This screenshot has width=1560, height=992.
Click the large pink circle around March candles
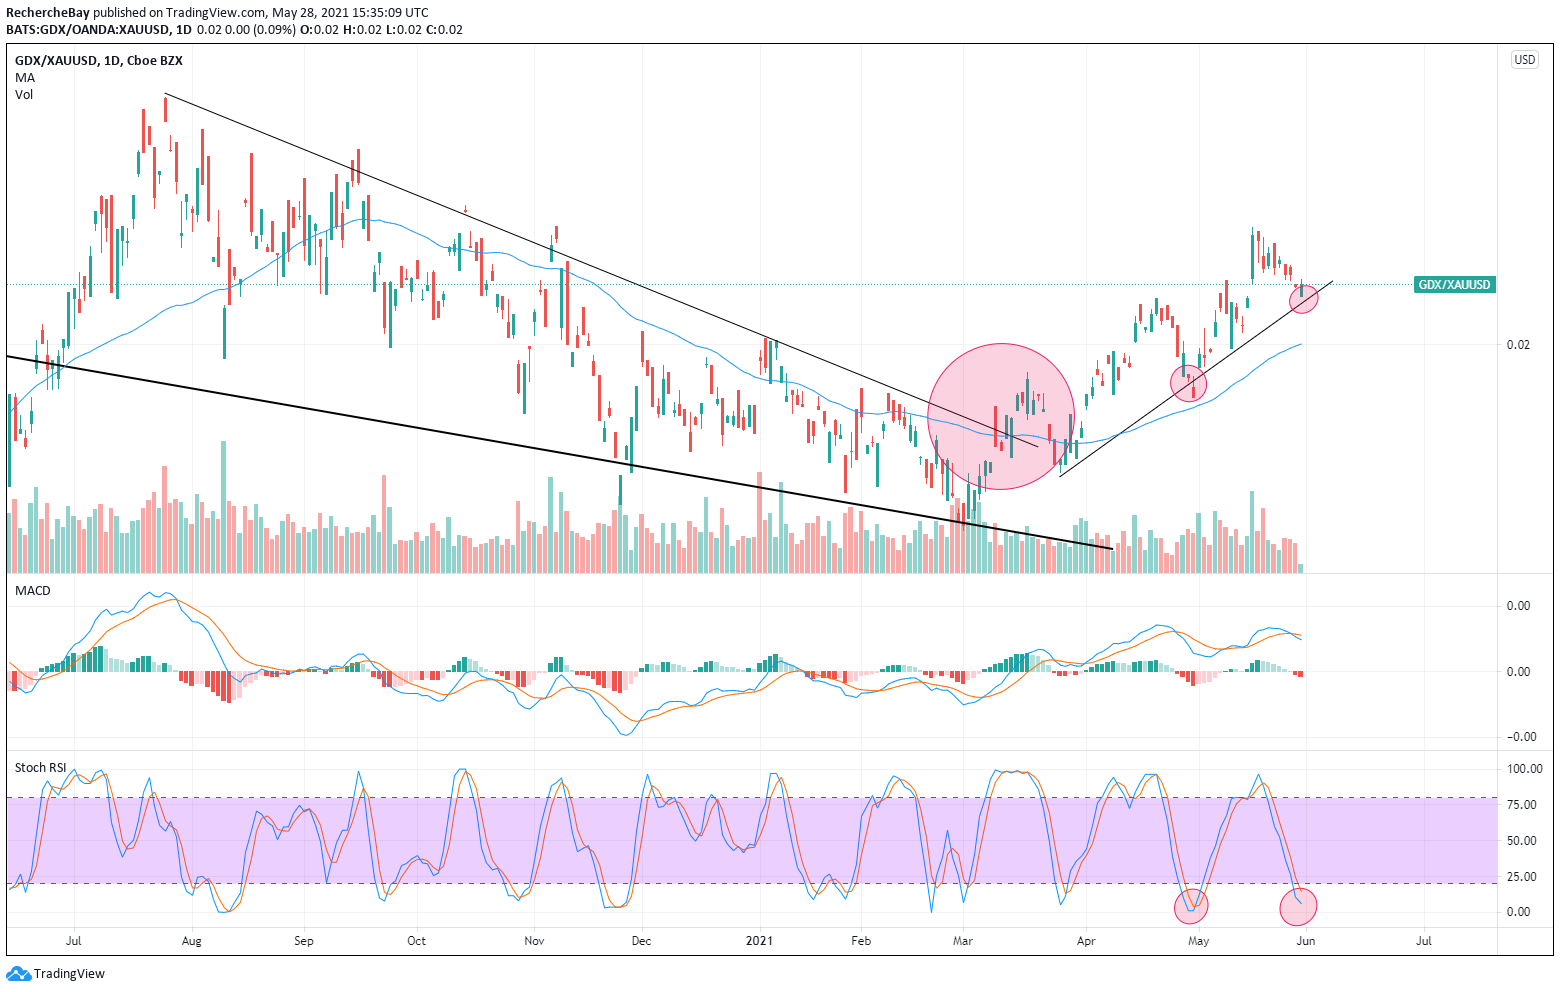click(x=1001, y=417)
